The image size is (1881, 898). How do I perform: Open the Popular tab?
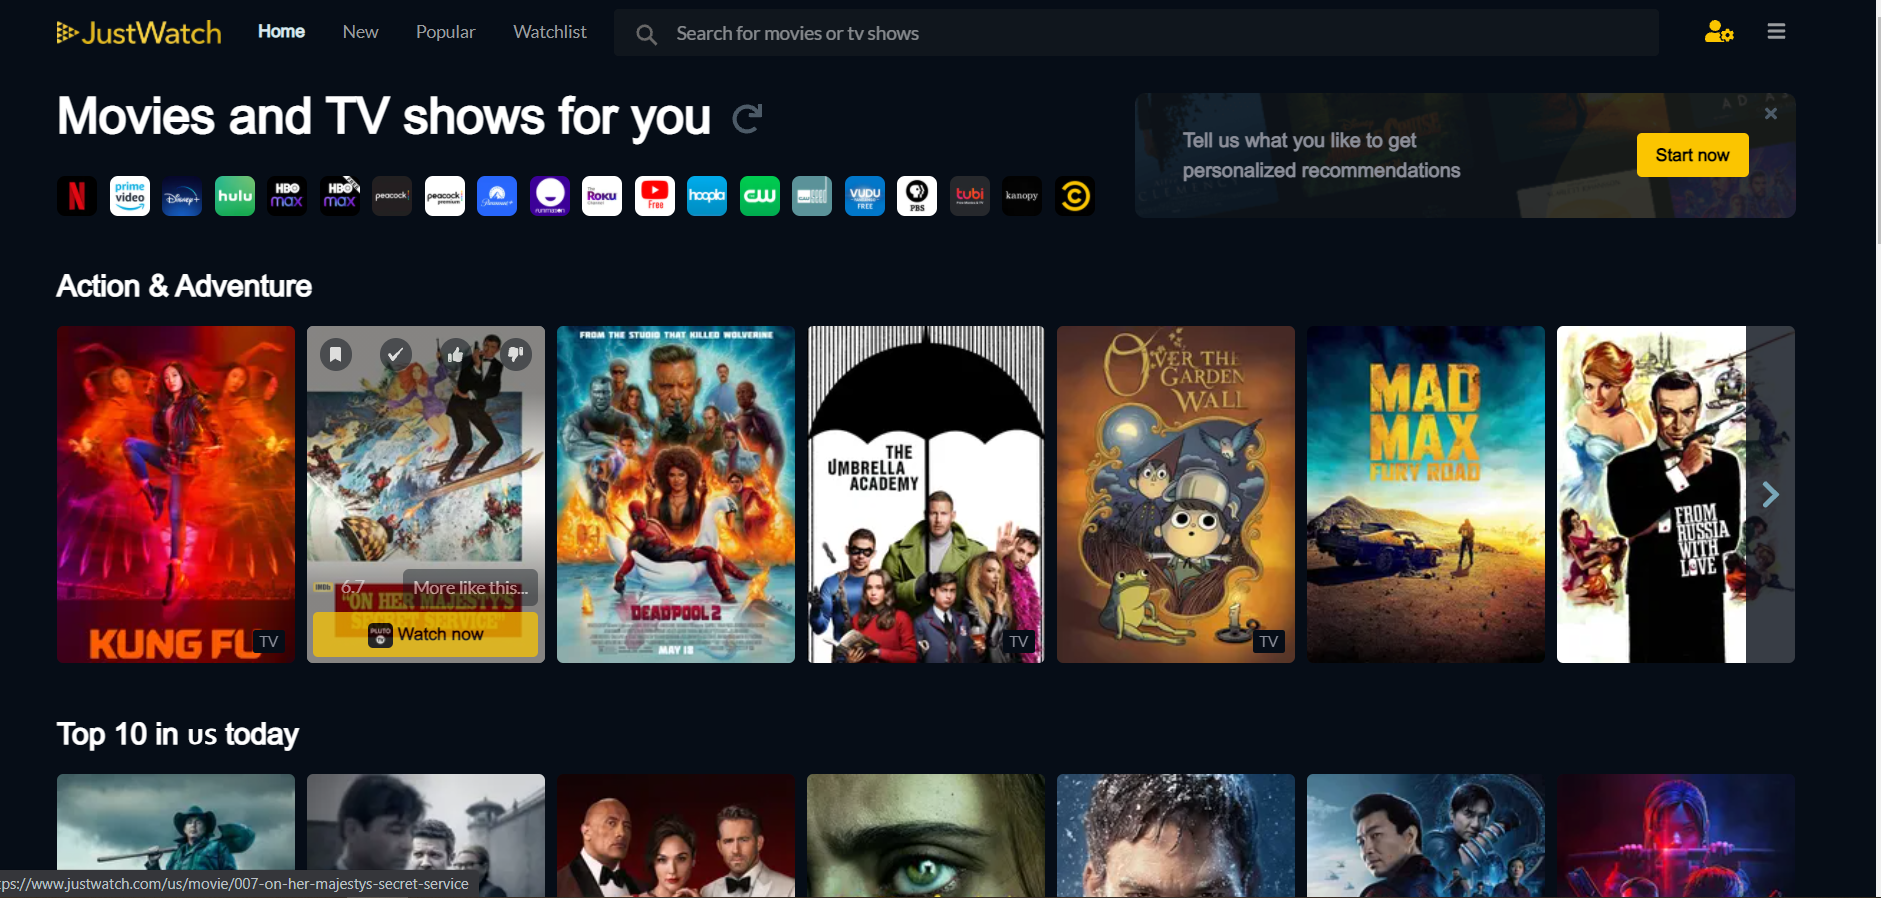point(446,32)
